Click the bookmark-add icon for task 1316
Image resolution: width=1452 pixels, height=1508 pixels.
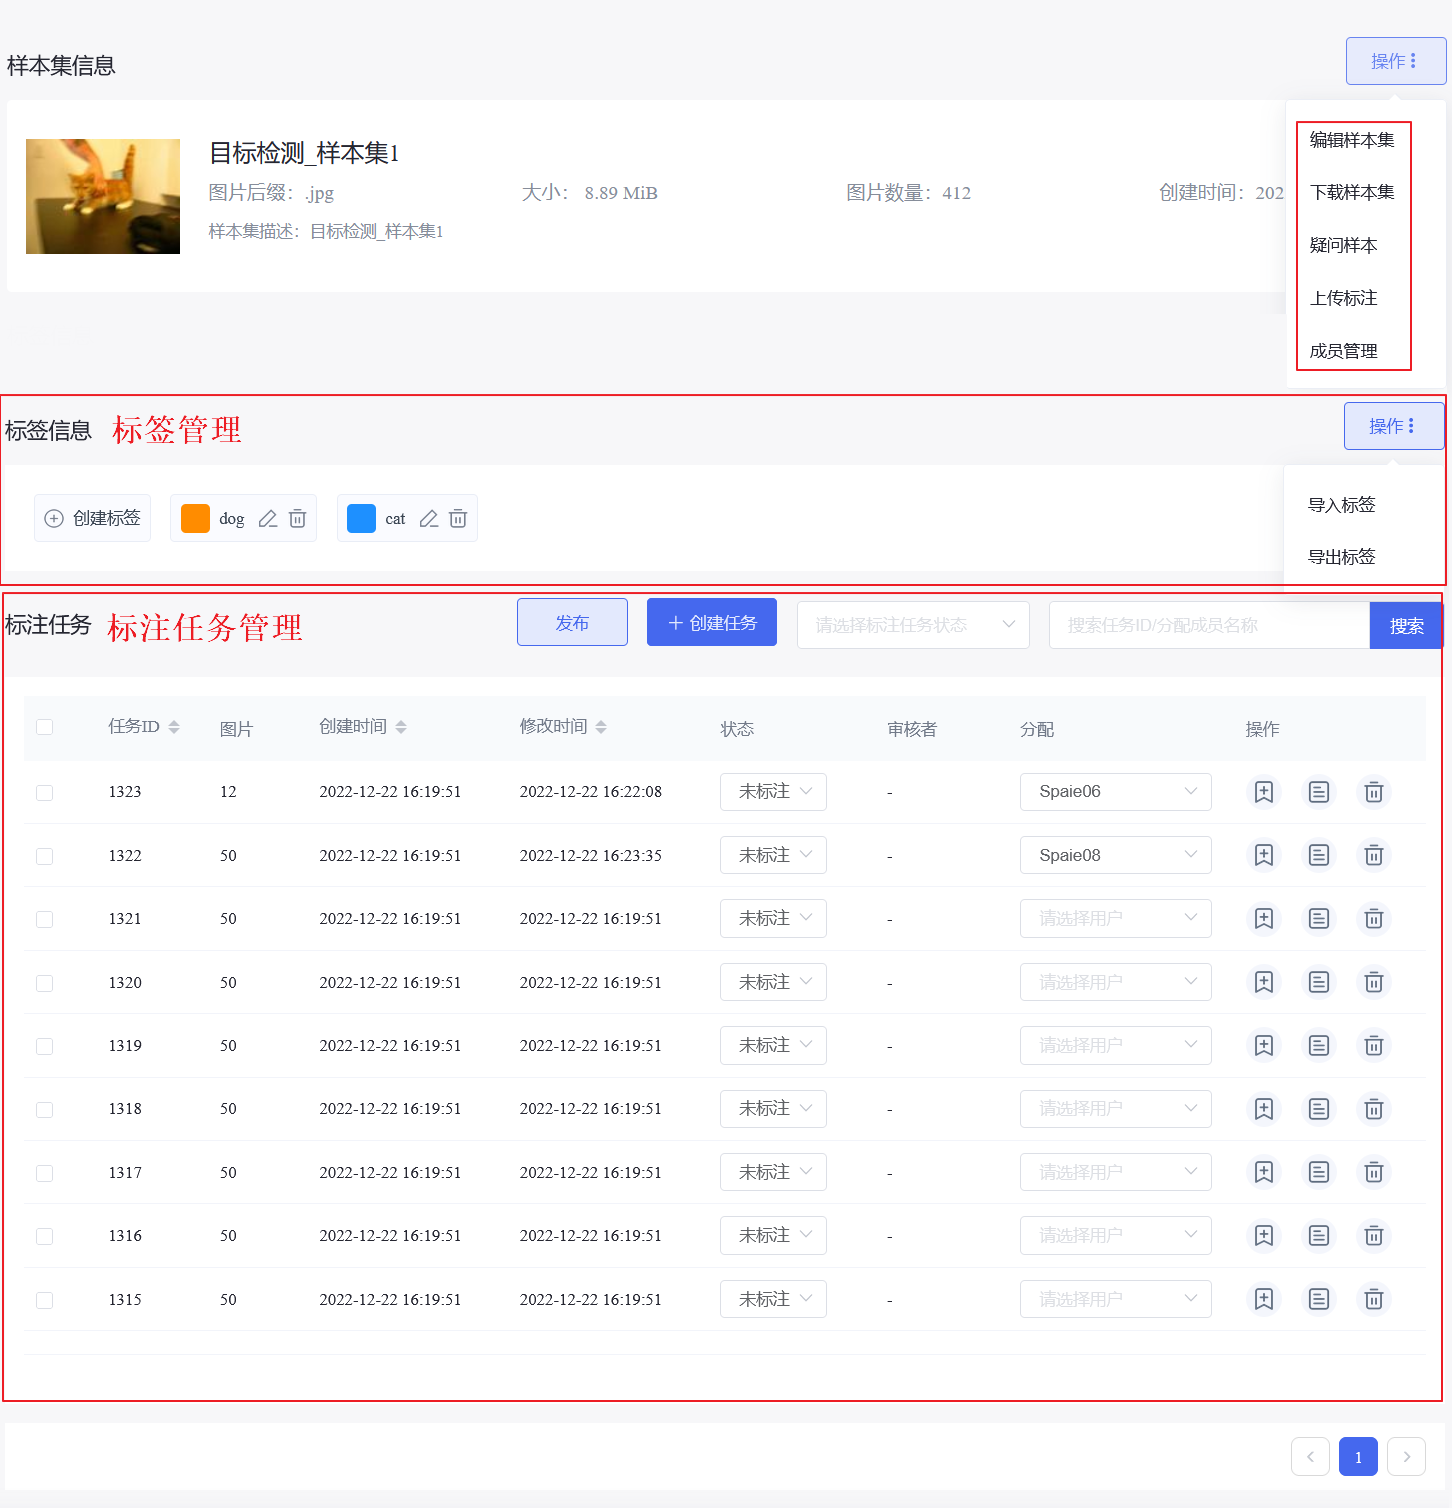tap(1264, 1235)
